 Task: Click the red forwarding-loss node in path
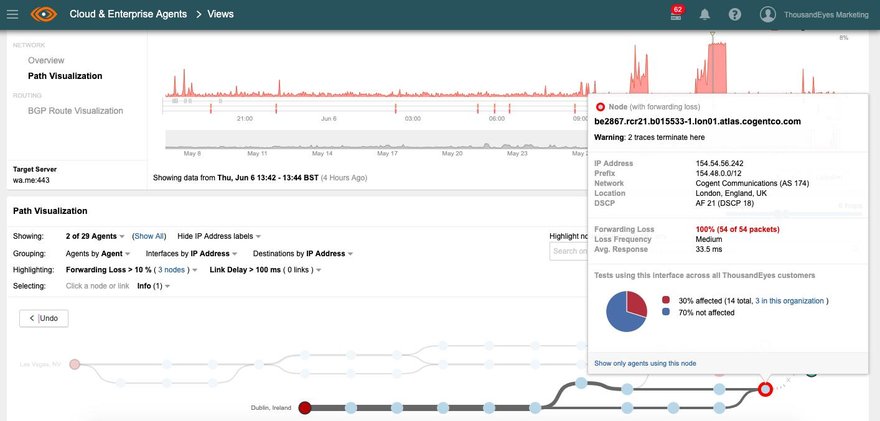(x=764, y=388)
